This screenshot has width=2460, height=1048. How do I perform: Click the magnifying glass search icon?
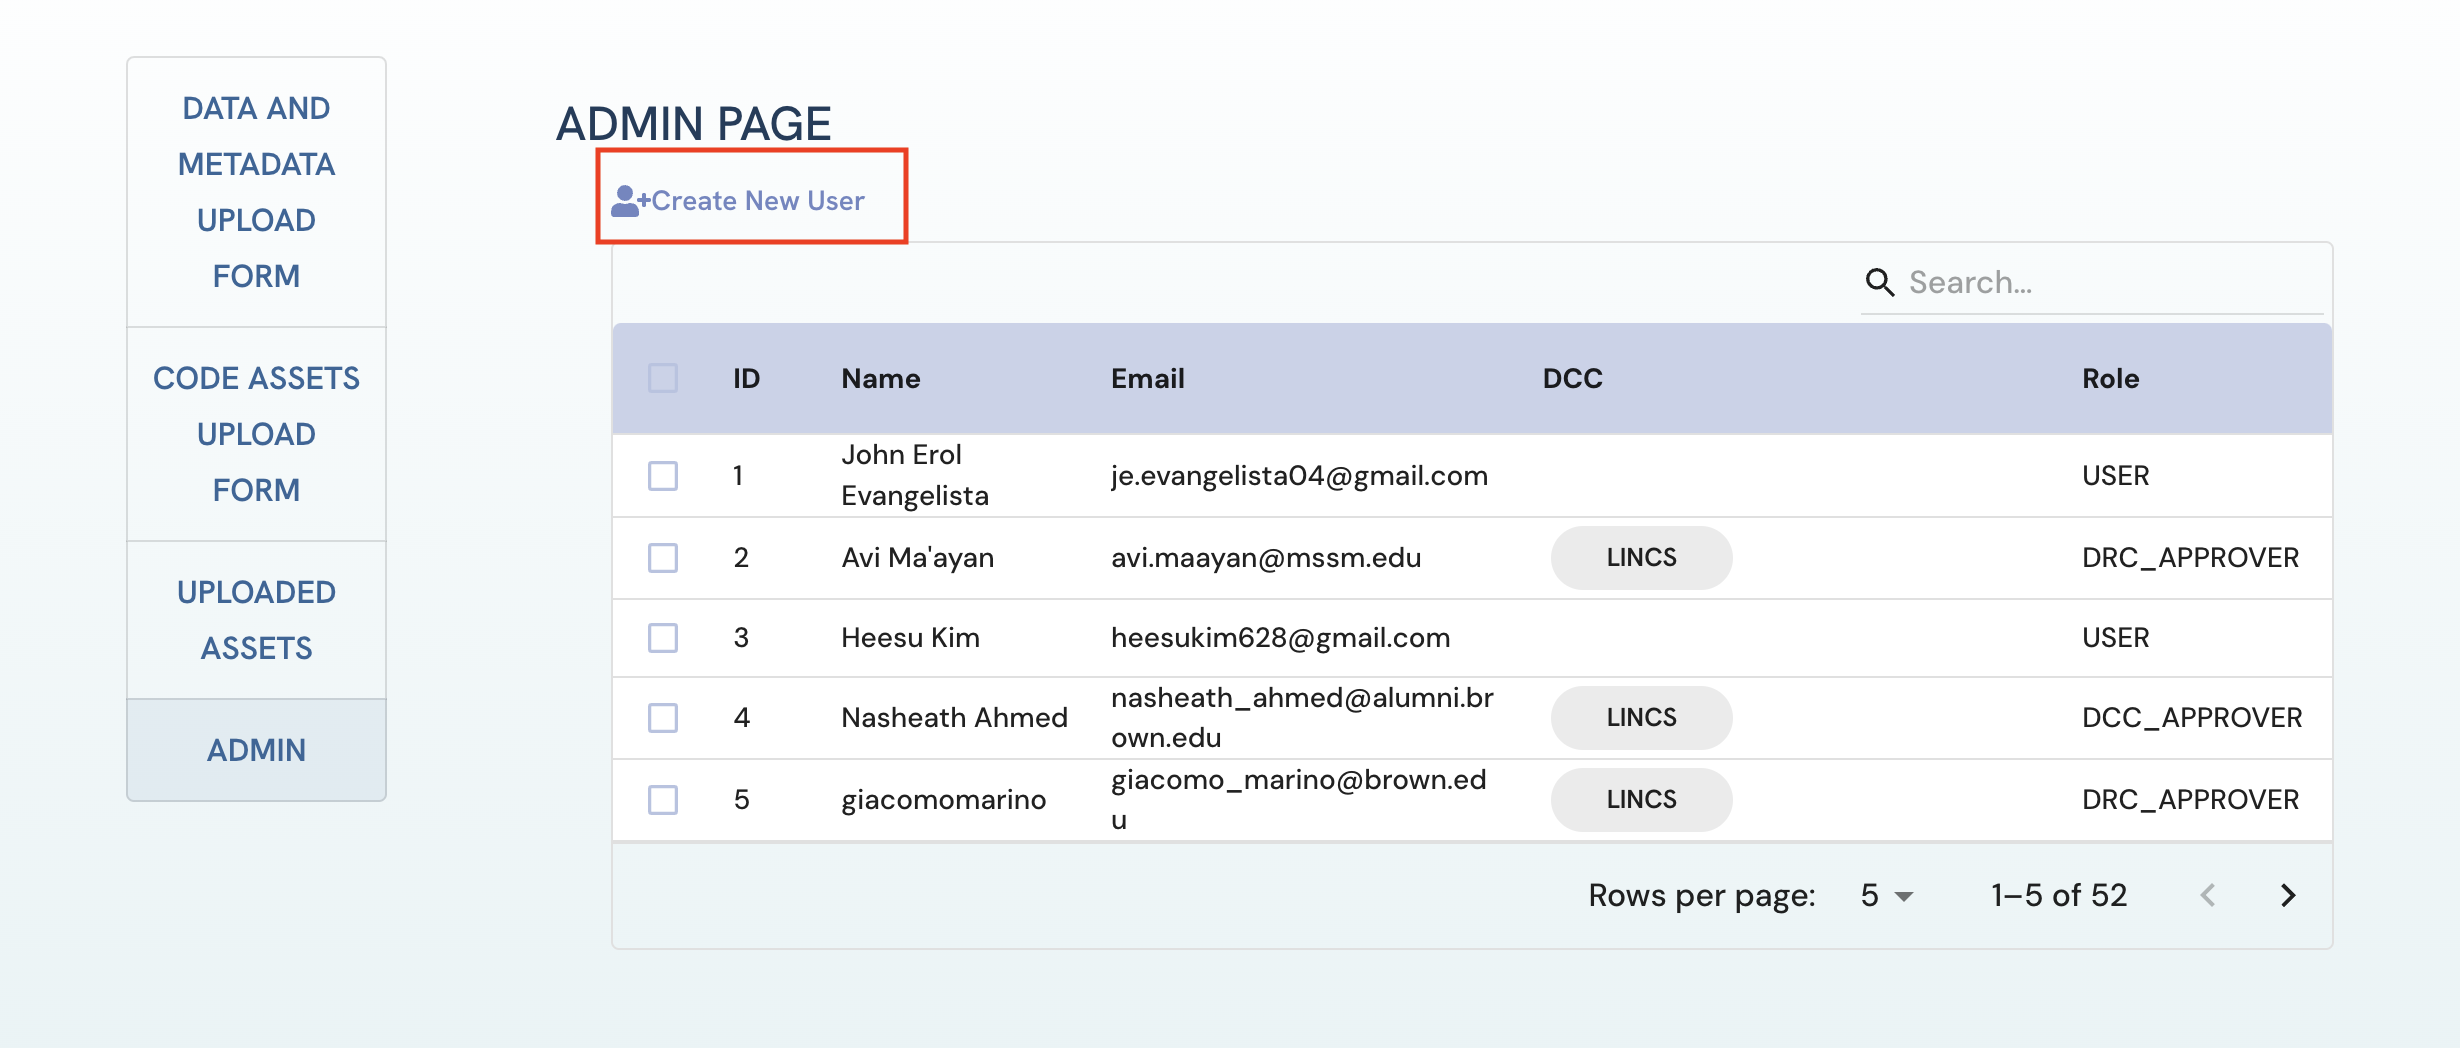tap(1879, 283)
